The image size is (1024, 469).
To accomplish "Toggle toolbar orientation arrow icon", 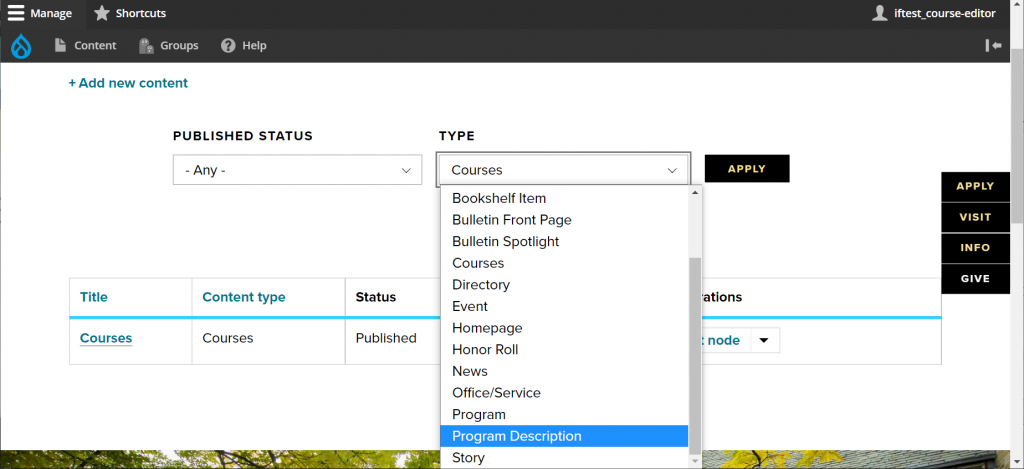I will click(x=993, y=45).
